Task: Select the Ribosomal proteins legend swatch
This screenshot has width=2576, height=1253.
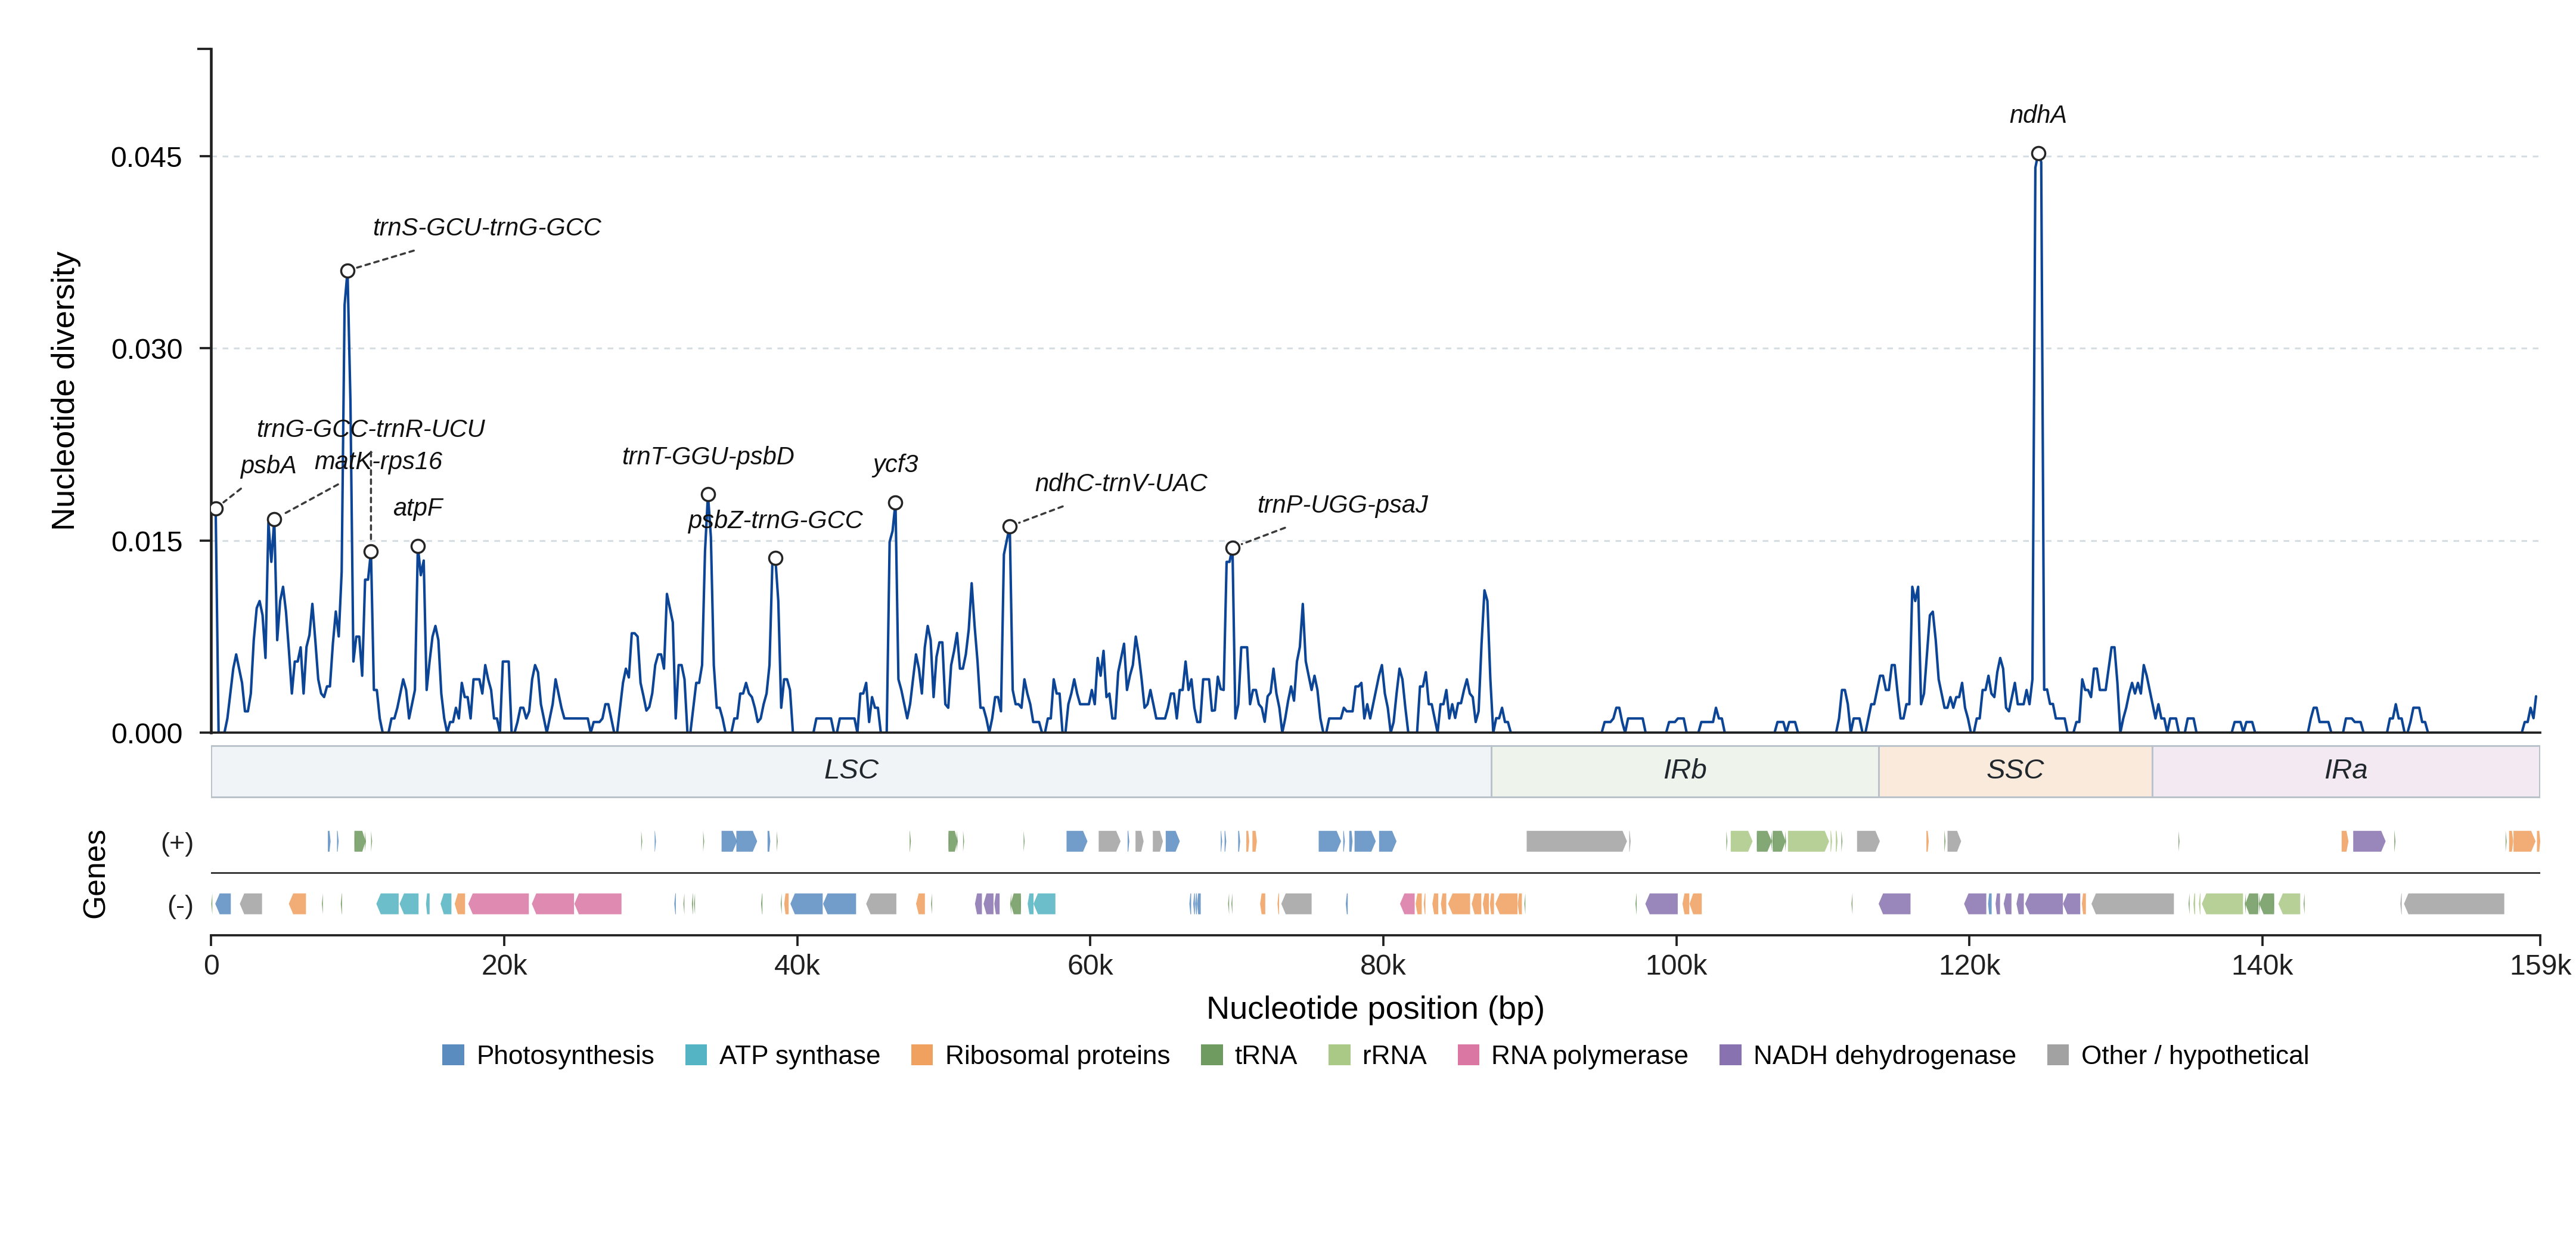Action: [922, 1055]
